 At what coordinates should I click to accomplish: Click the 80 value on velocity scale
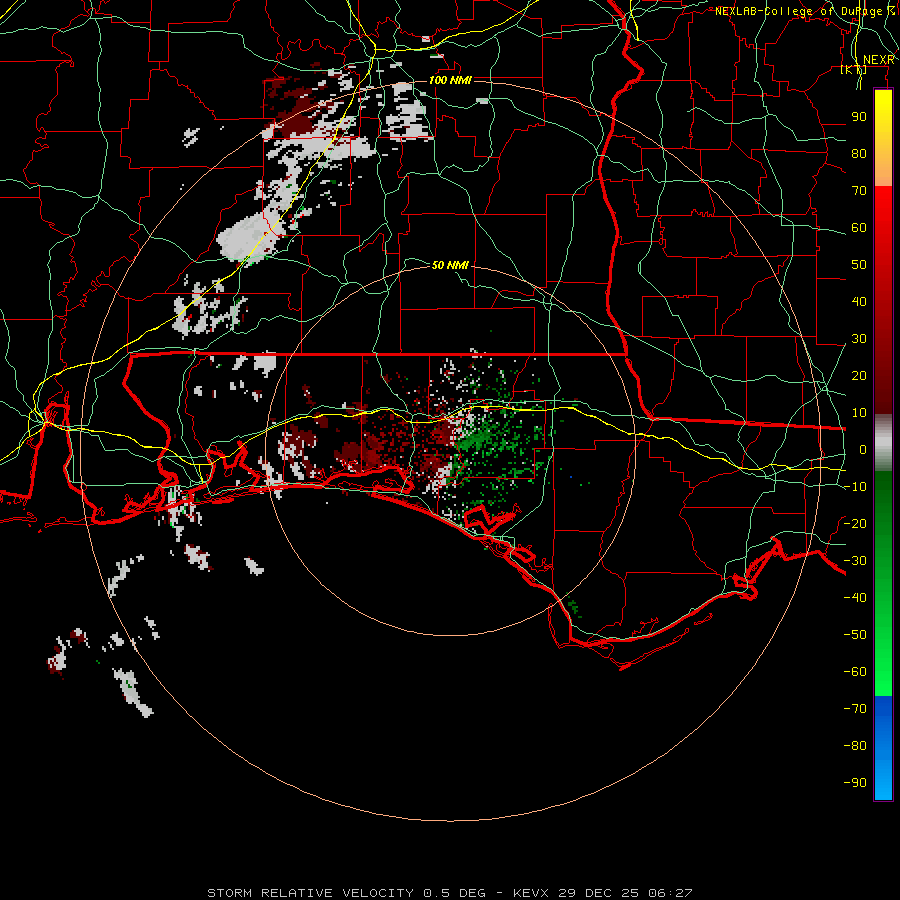pos(859,153)
